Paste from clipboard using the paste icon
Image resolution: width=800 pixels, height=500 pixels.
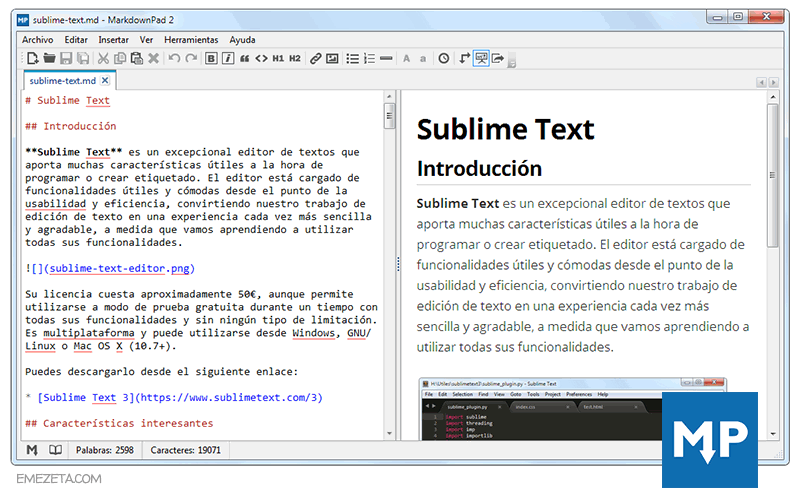[x=137, y=59]
